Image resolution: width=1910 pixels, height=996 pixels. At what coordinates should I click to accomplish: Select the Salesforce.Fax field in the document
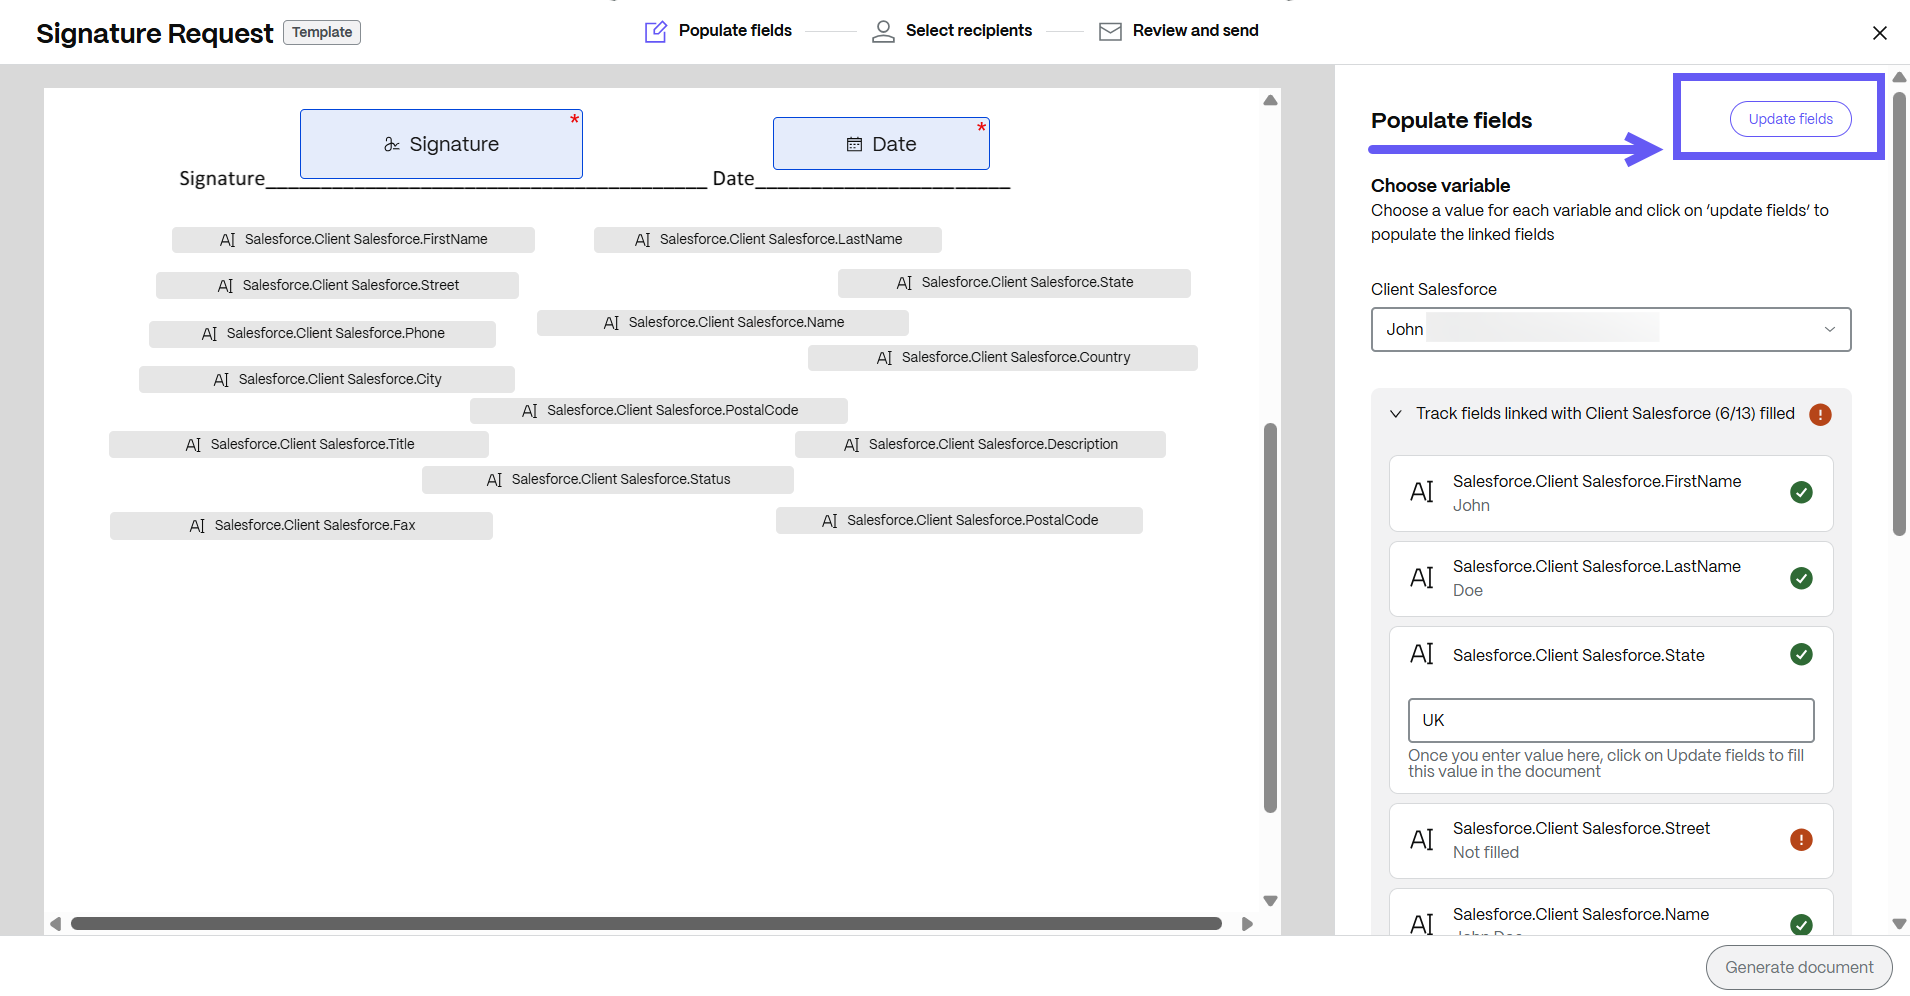coord(301,525)
